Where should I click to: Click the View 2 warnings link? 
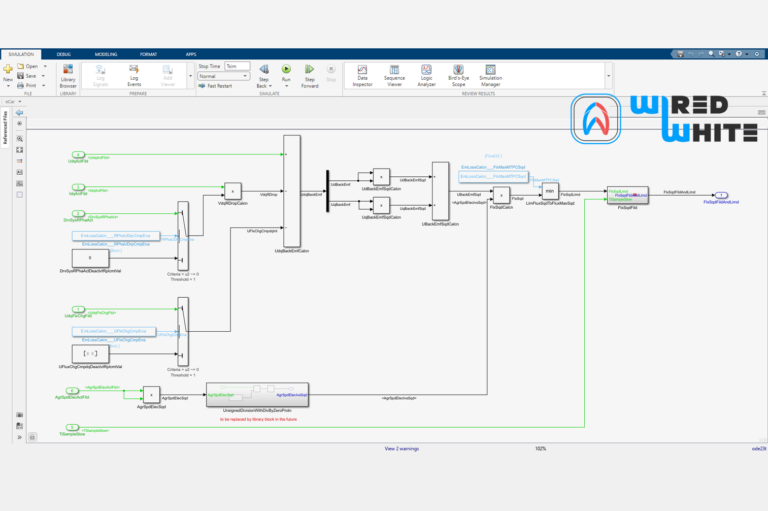point(402,448)
